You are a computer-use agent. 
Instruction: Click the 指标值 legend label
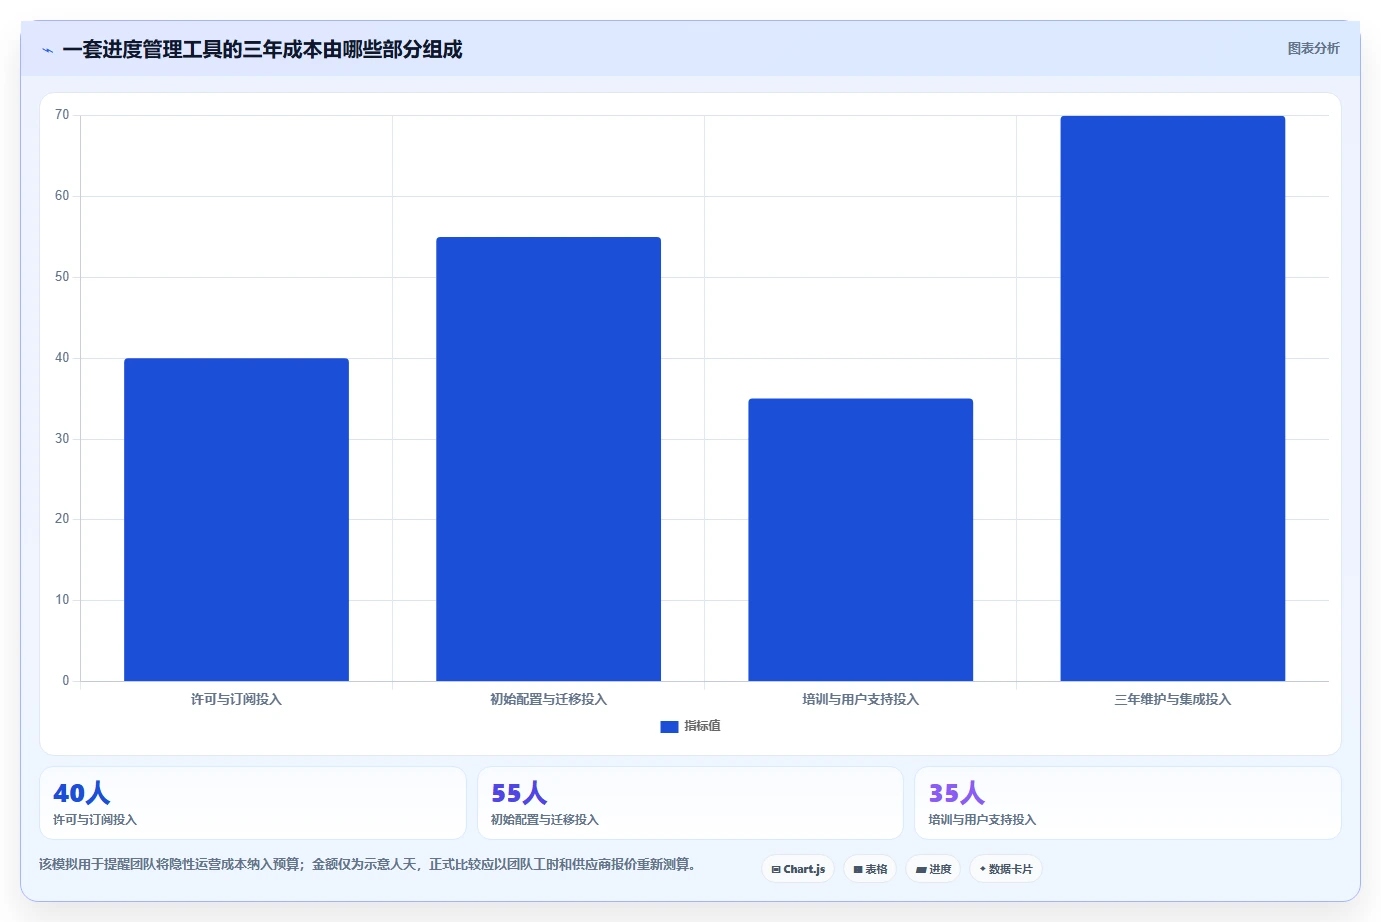[702, 726]
